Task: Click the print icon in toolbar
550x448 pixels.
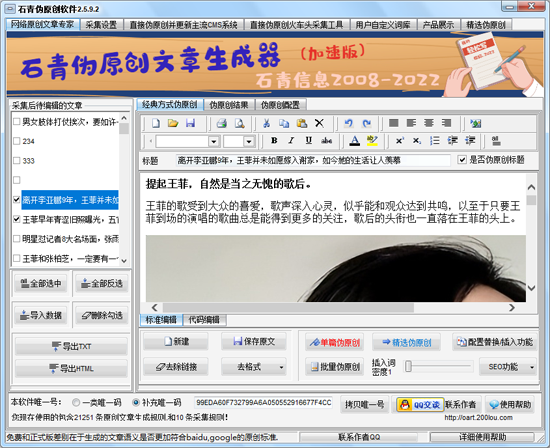Action: pyautogui.click(x=222, y=123)
